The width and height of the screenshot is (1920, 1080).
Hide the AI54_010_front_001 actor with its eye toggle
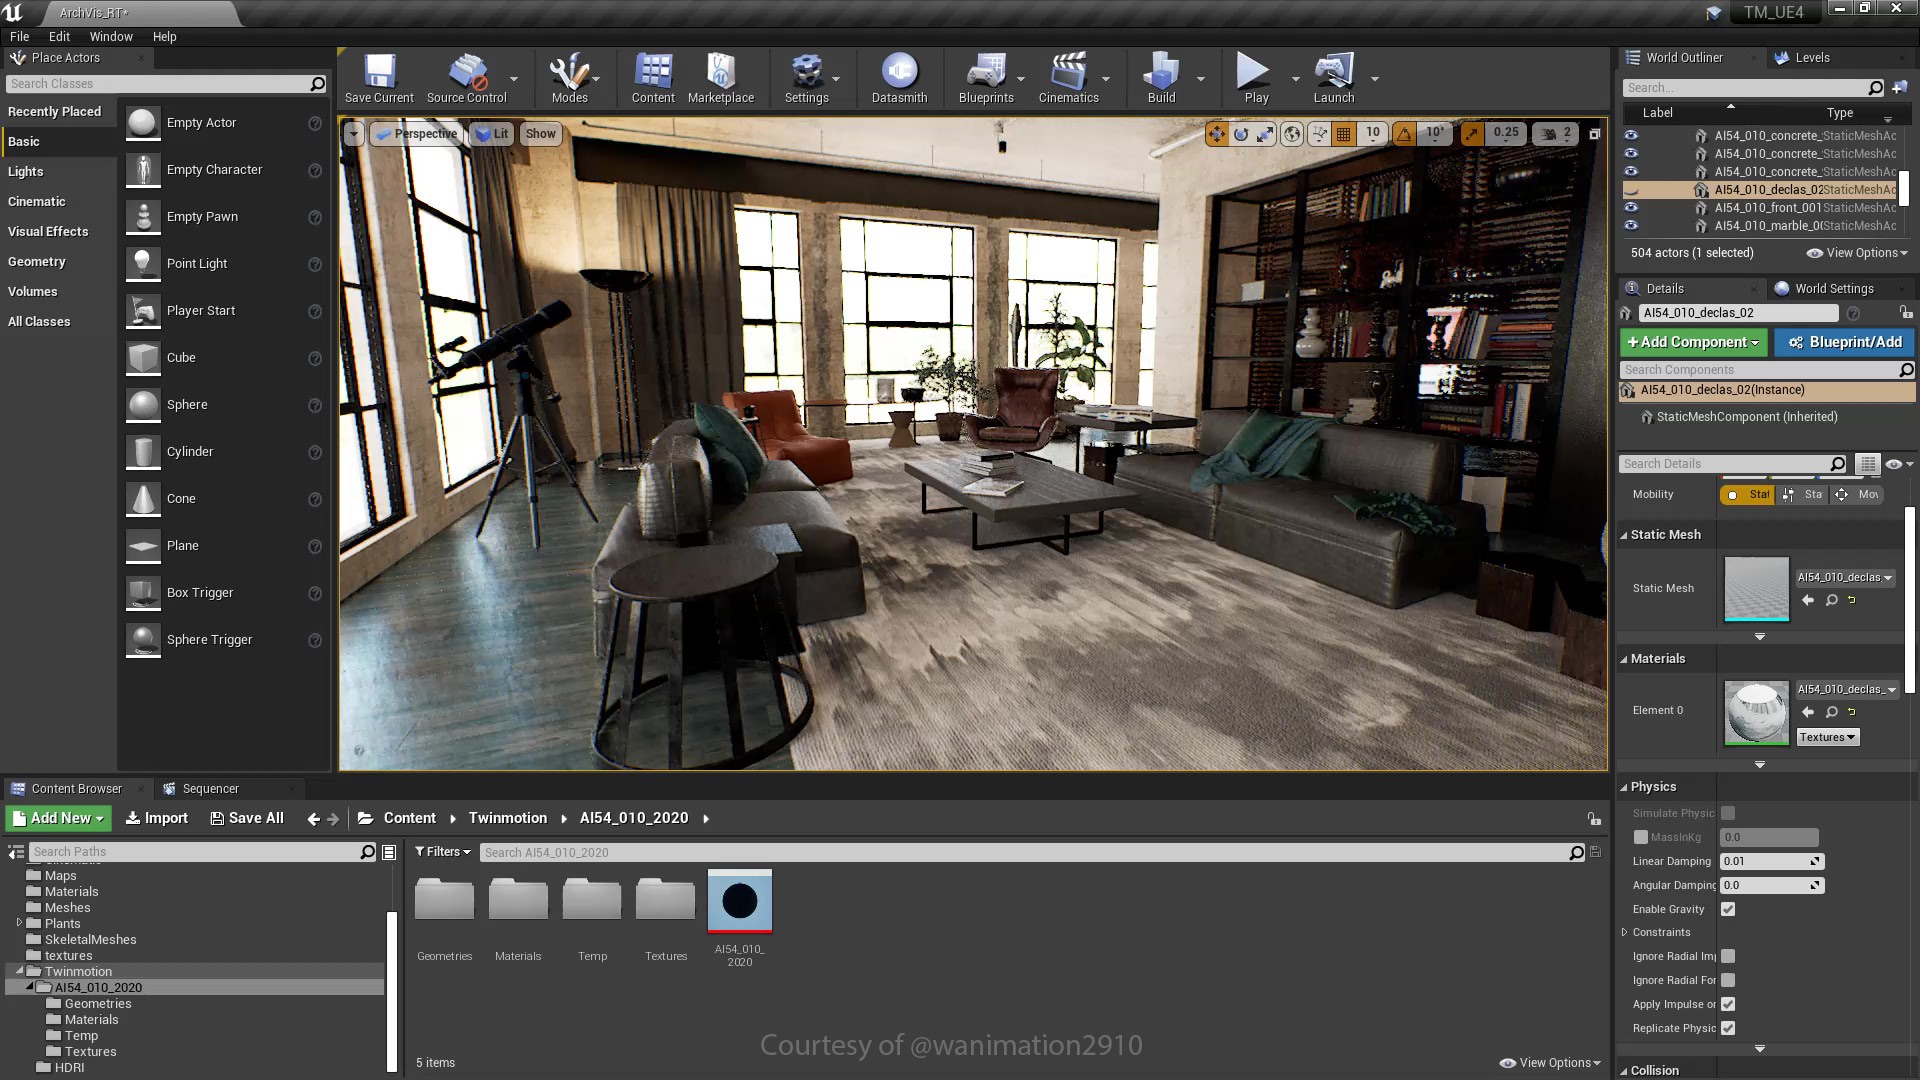pos(1631,207)
